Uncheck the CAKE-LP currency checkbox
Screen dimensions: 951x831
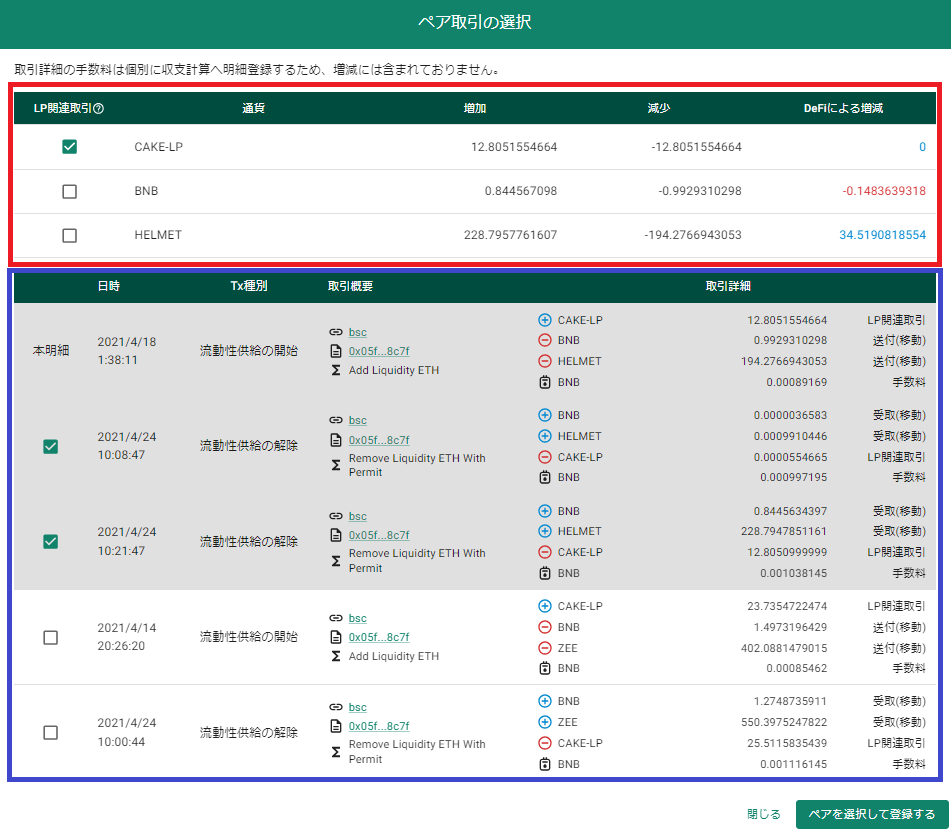pos(70,146)
